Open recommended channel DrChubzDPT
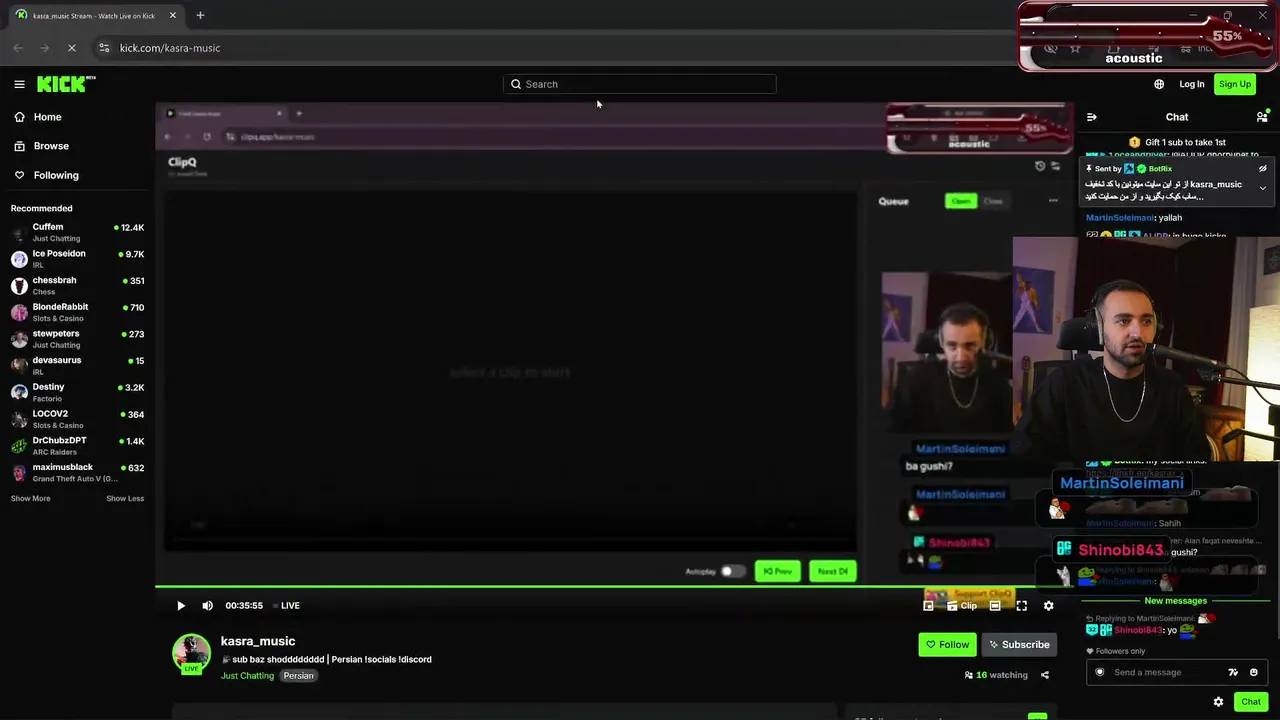Image resolution: width=1280 pixels, height=720 pixels. (77, 446)
